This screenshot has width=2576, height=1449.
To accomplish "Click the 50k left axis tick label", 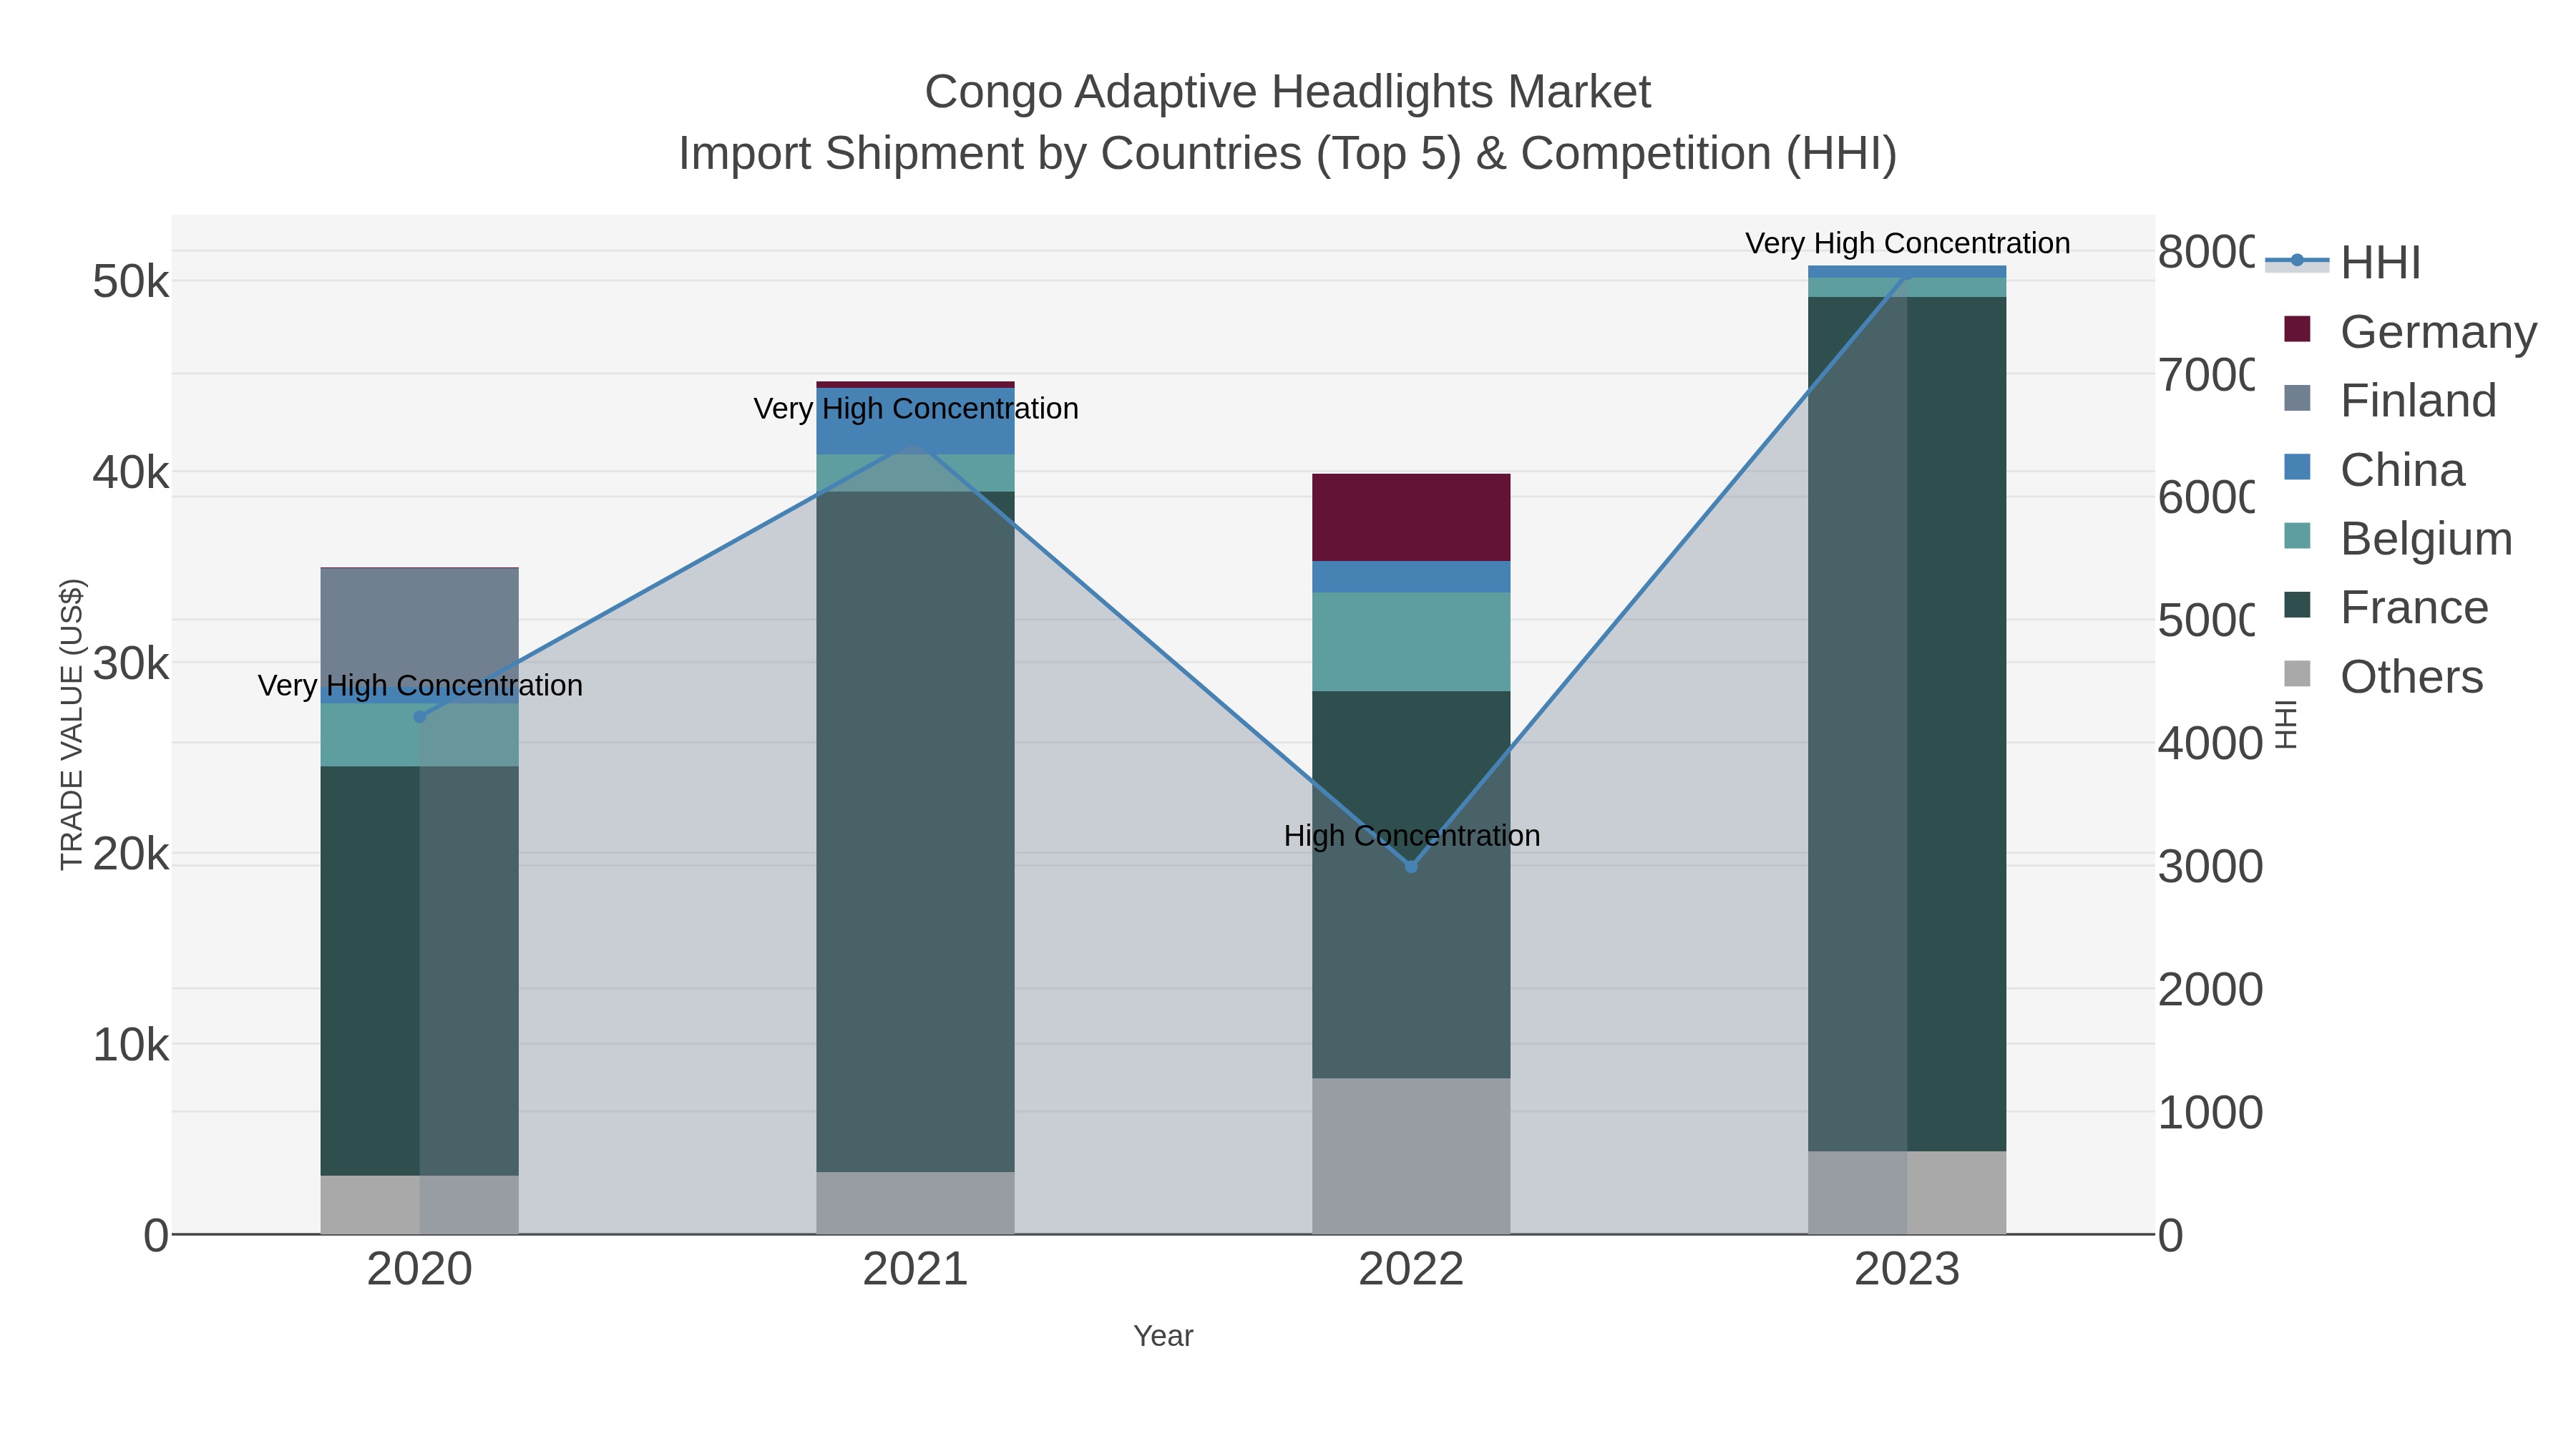I will [x=131, y=282].
